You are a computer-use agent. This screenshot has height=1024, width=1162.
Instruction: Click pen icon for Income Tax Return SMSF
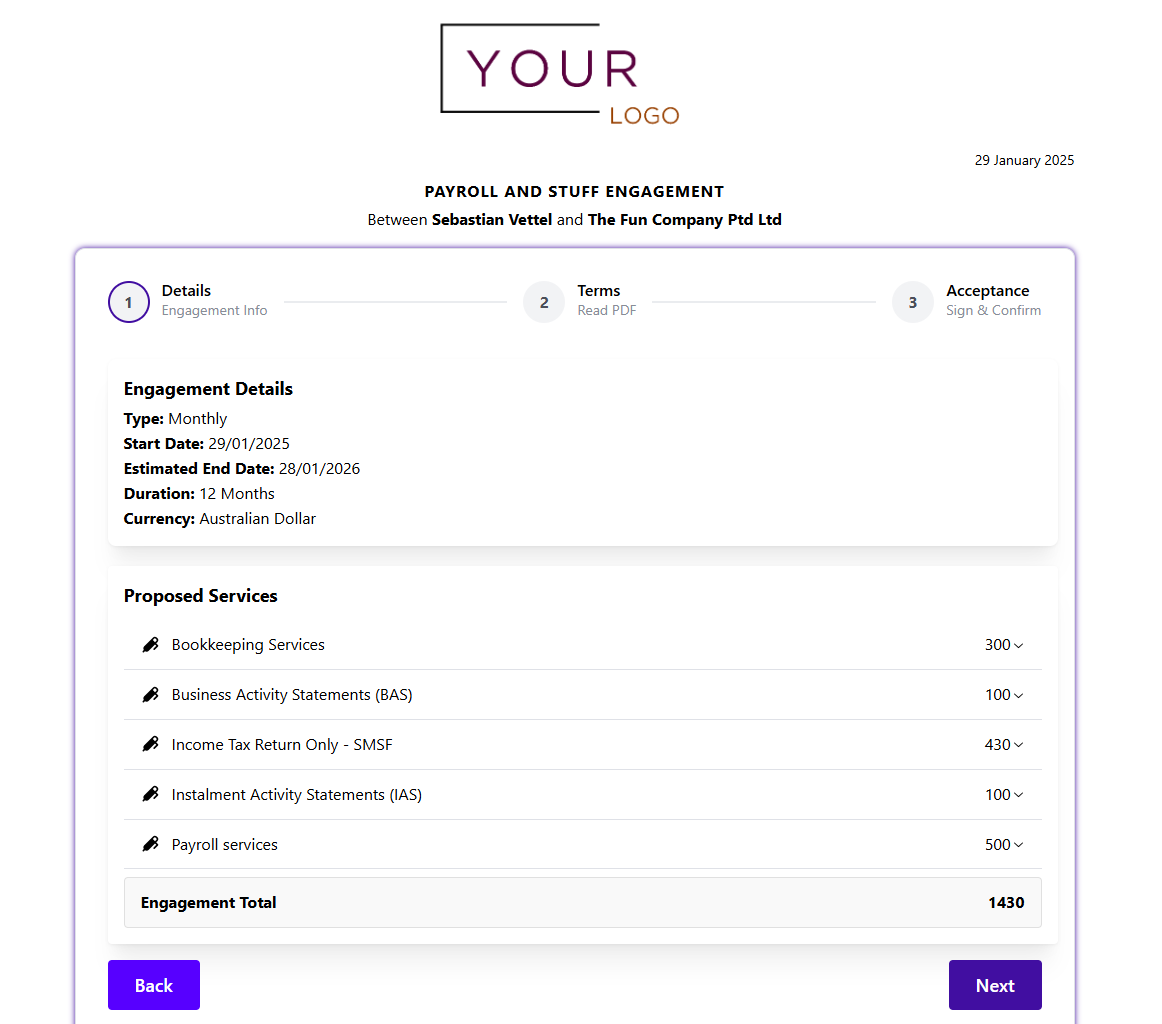coord(151,745)
